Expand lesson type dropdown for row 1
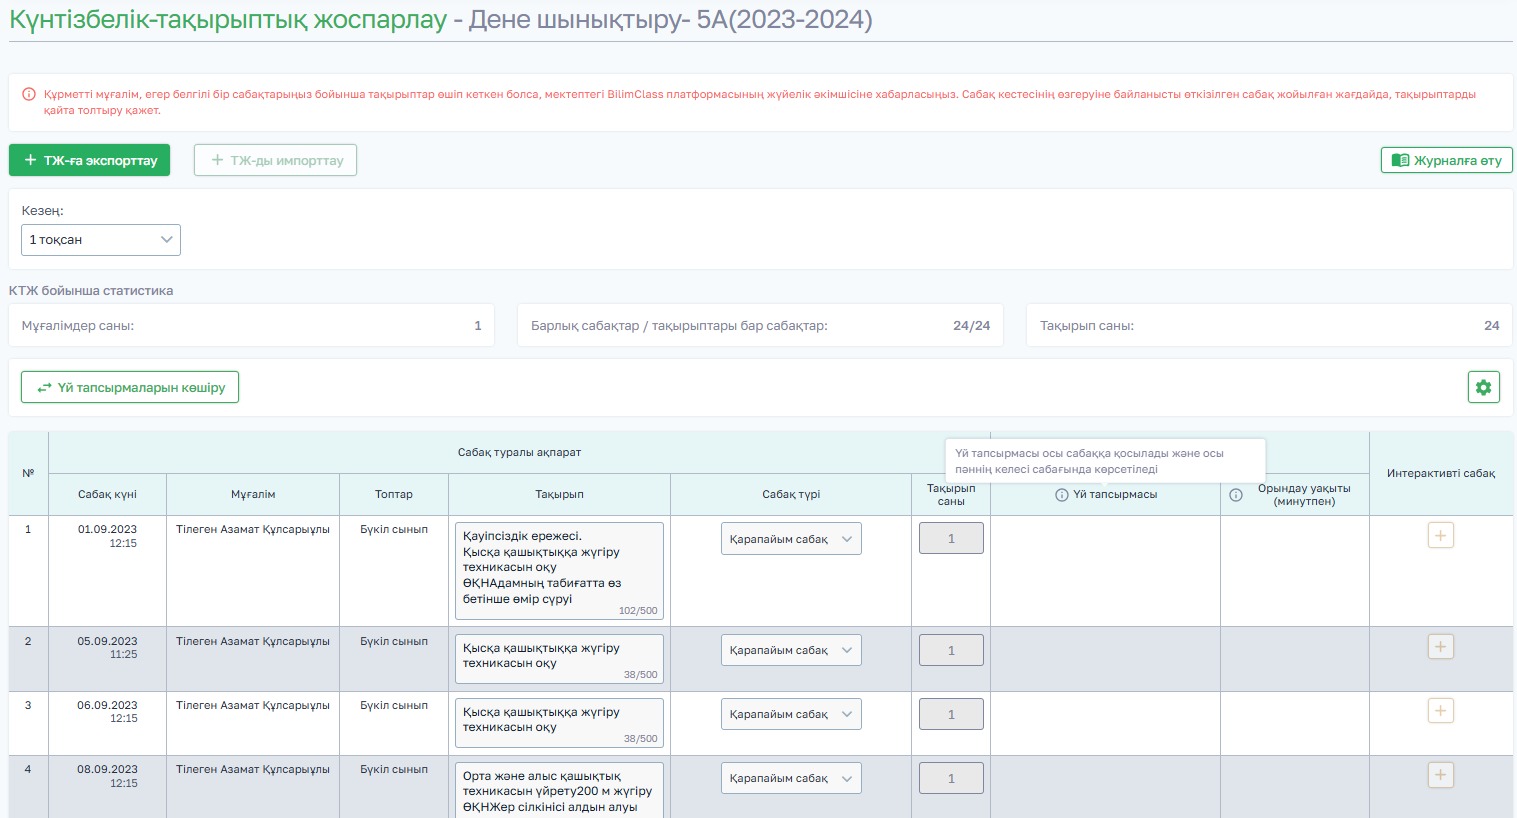1517x818 pixels. (791, 539)
